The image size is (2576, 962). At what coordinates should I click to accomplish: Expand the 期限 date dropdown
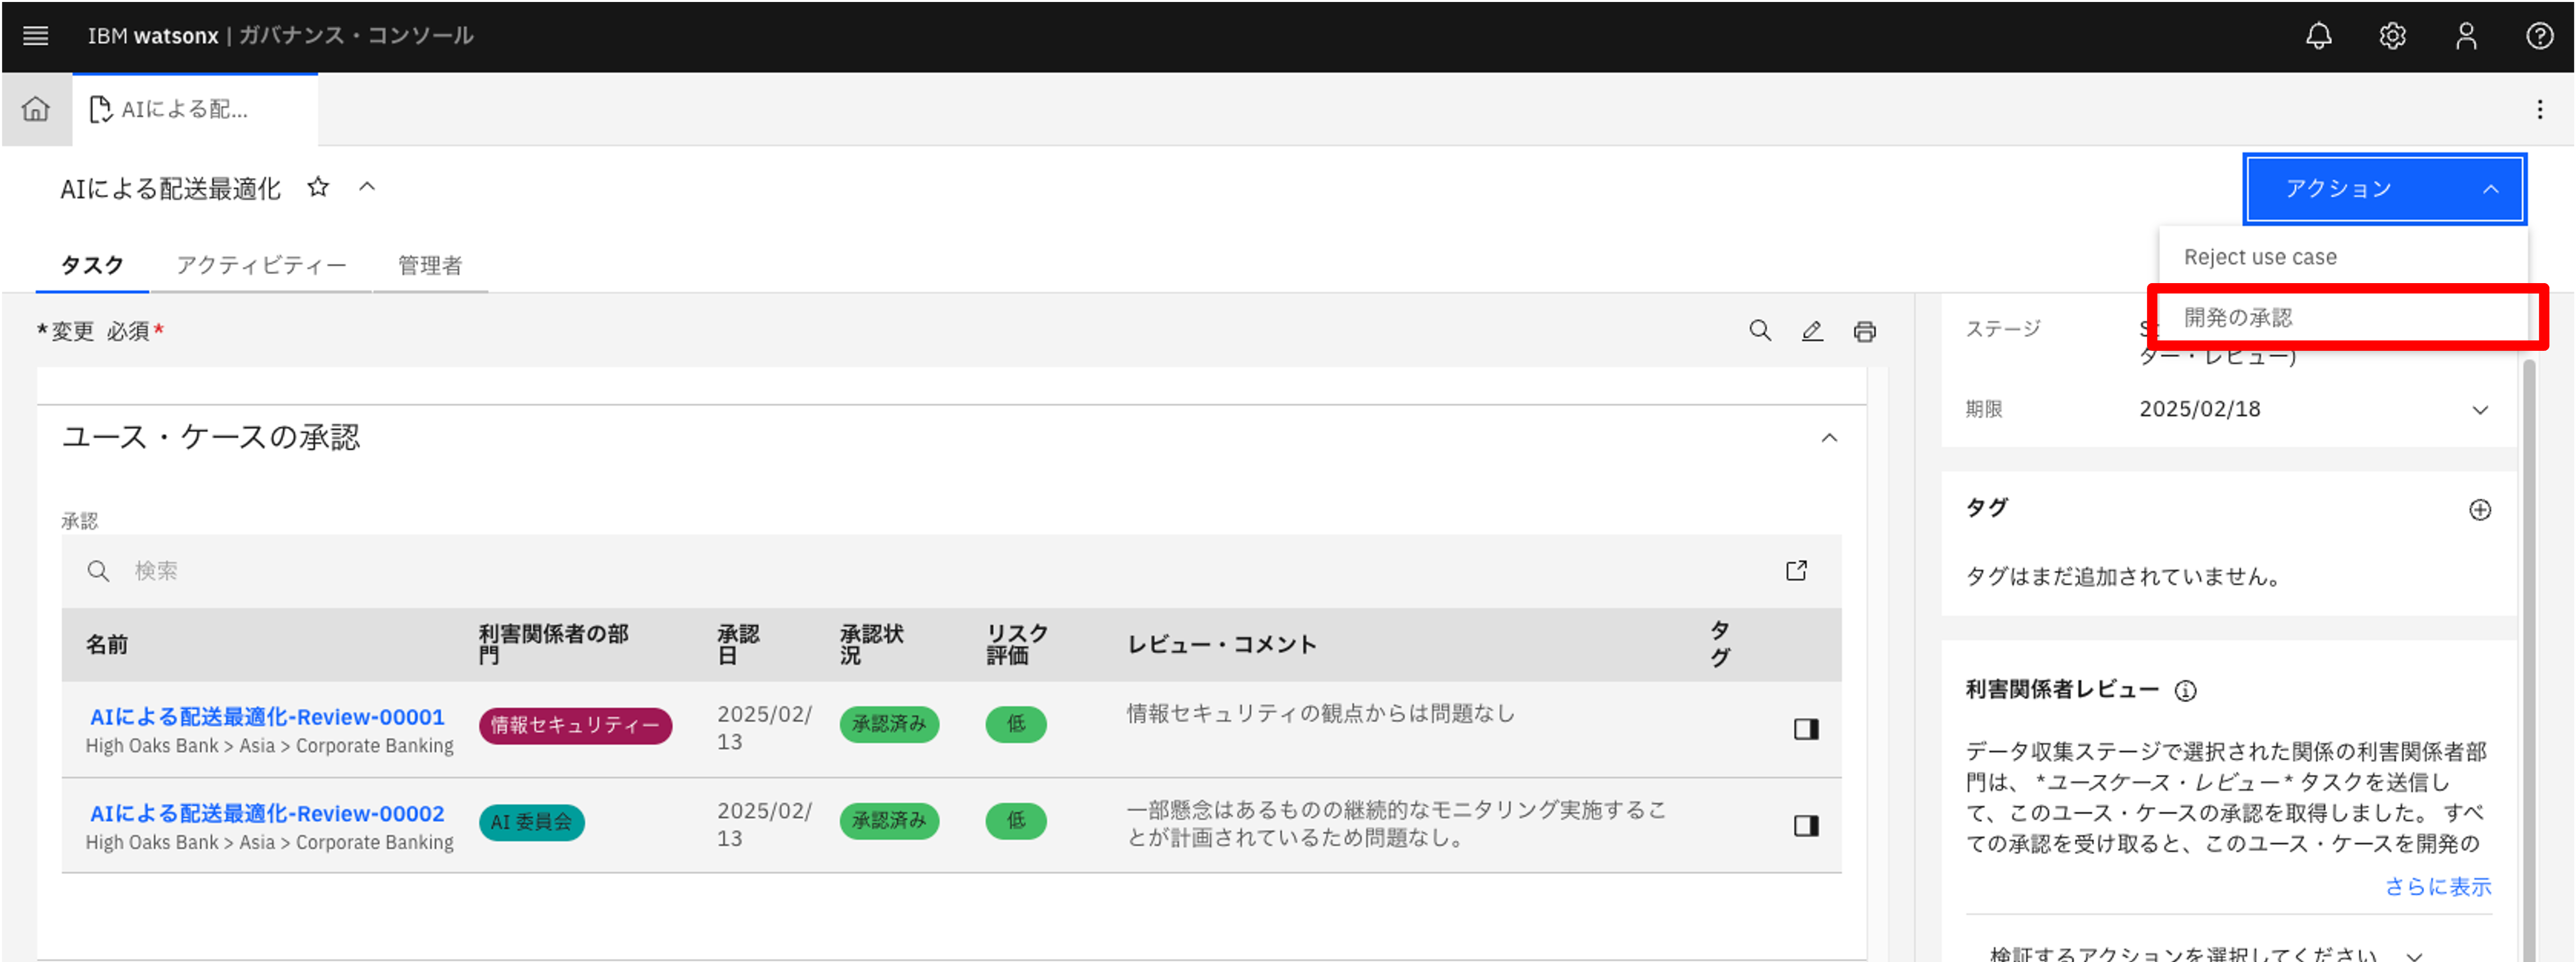pyautogui.click(x=2479, y=410)
